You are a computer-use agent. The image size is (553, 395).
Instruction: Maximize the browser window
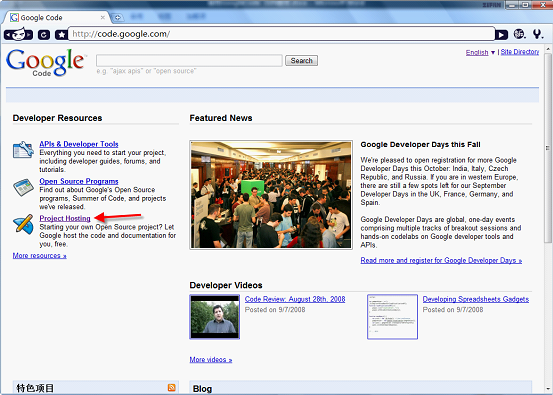(525, 5)
